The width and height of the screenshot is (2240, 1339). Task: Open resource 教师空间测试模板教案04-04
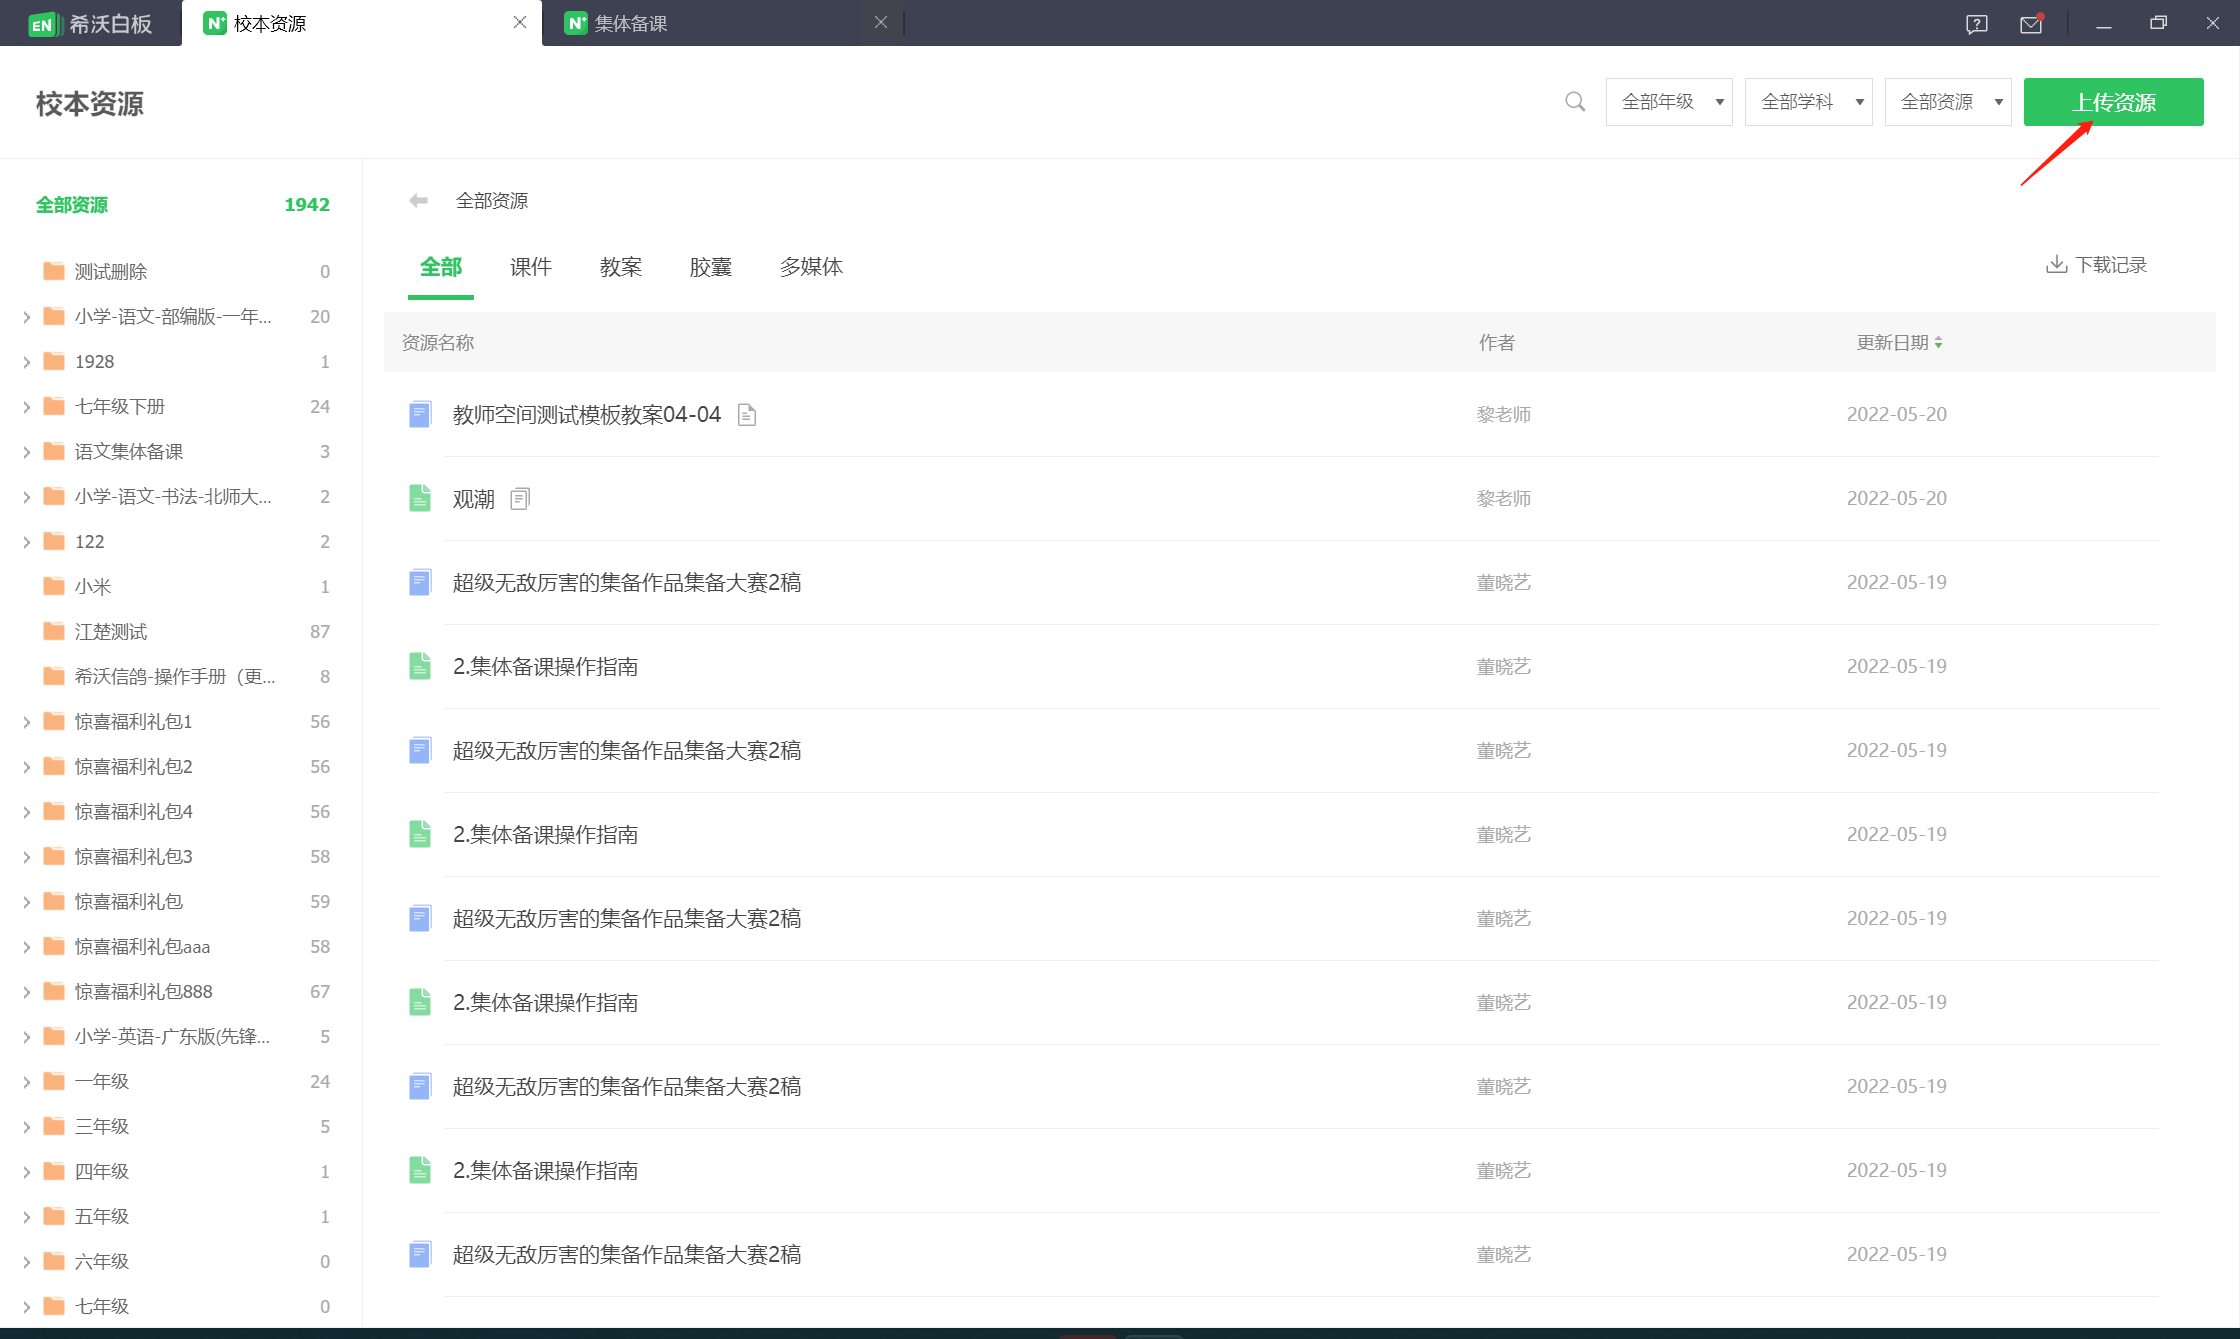587,415
